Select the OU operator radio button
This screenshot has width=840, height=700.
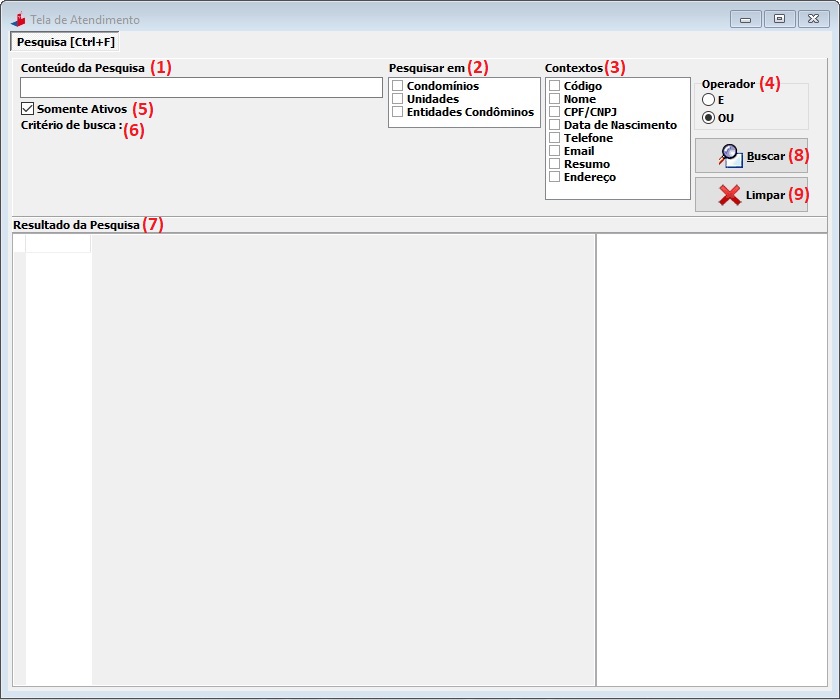click(x=709, y=118)
